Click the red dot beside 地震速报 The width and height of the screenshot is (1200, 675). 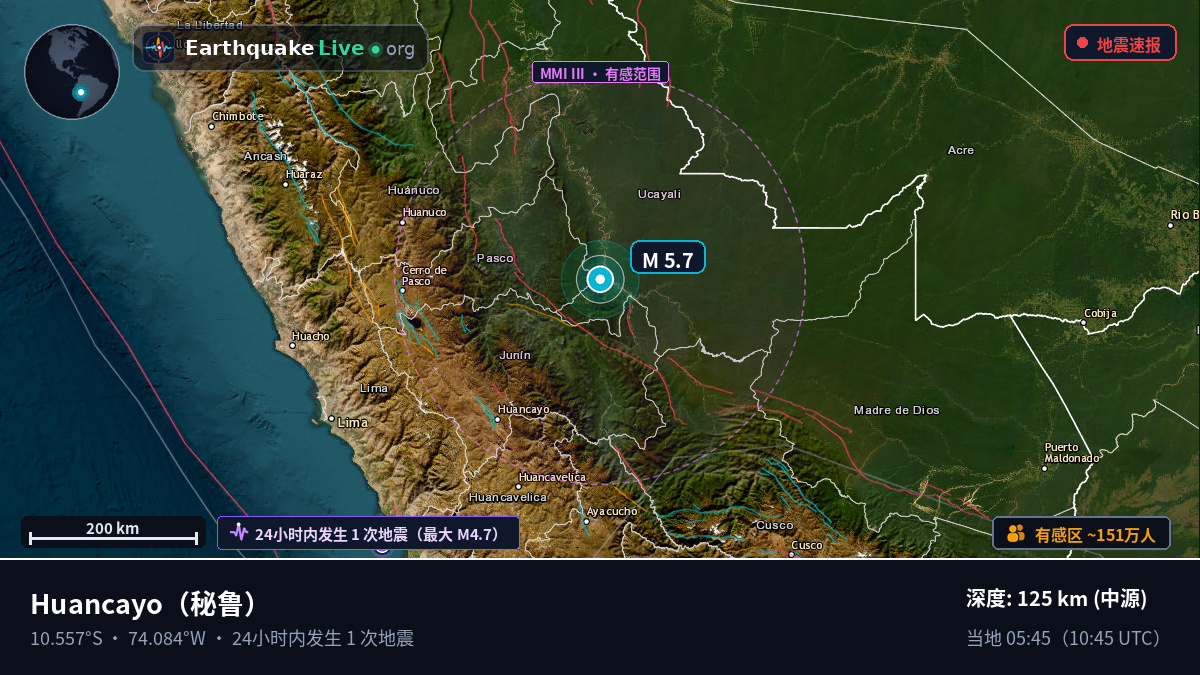point(1082,44)
